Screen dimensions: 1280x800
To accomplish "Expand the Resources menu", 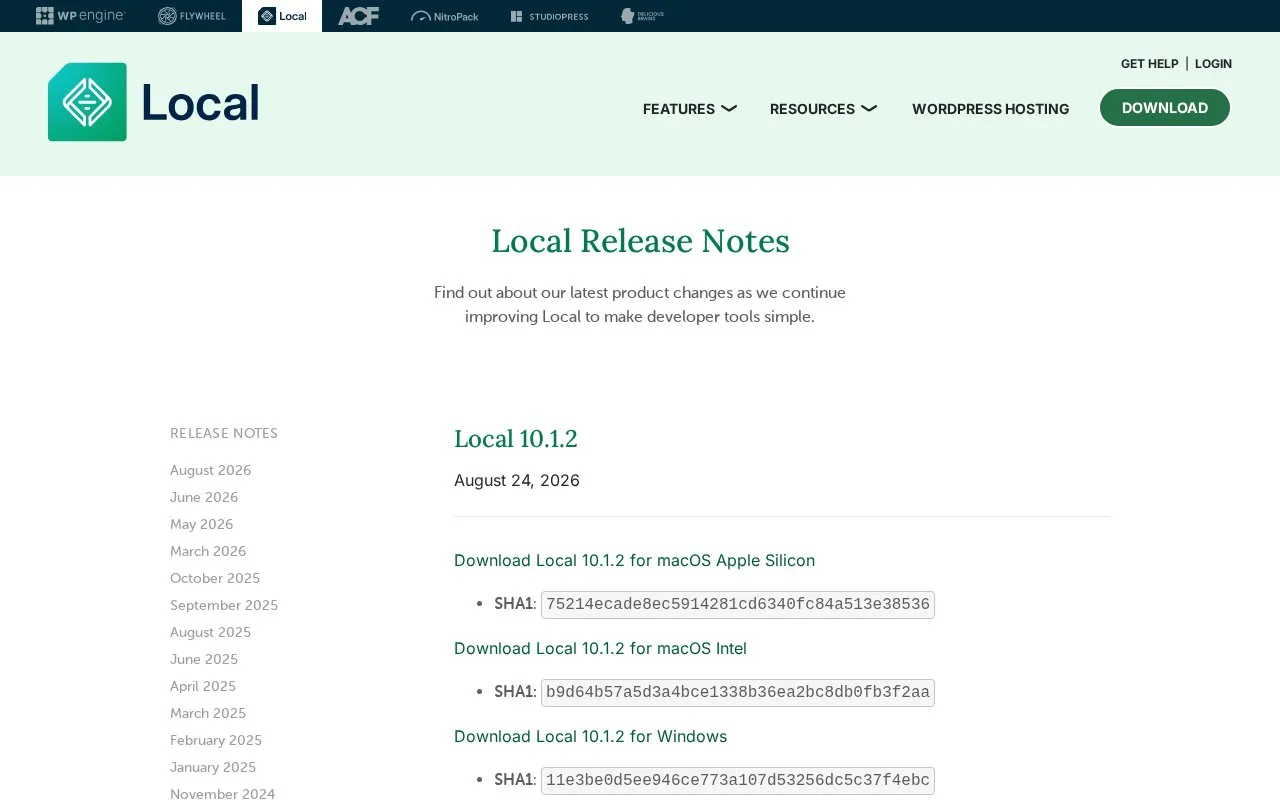I will point(823,109).
